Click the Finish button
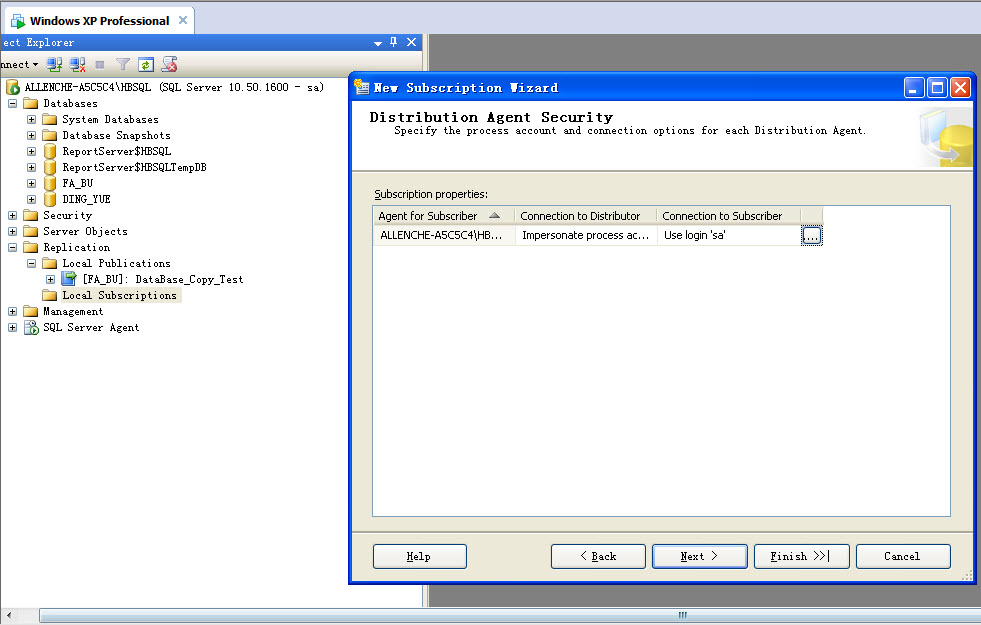The height and width of the screenshot is (625, 981). tap(801, 556)
